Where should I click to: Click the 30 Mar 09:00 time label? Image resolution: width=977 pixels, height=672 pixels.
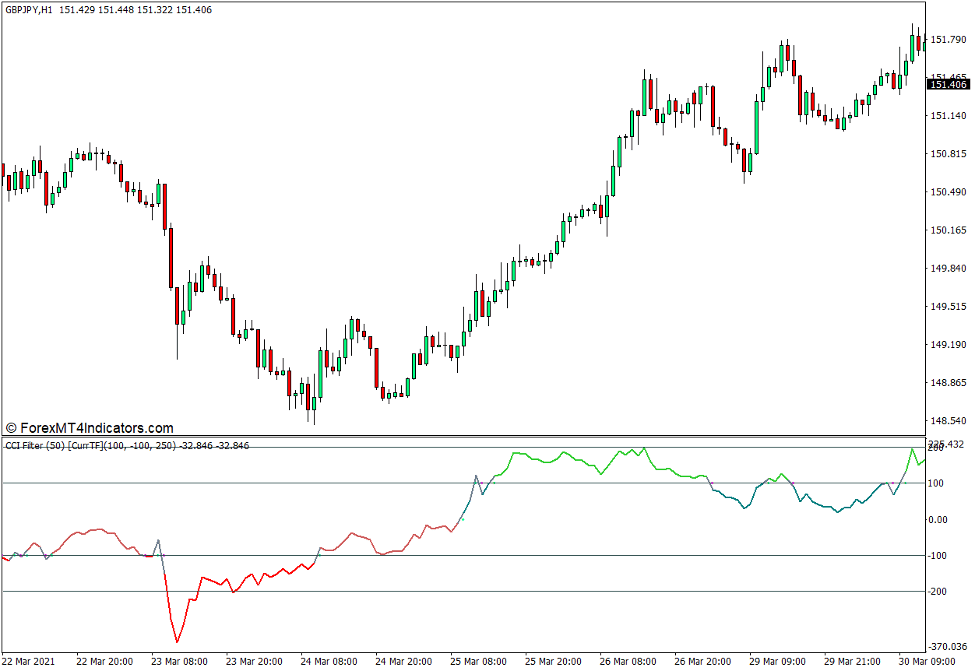(x=927, y=661)
